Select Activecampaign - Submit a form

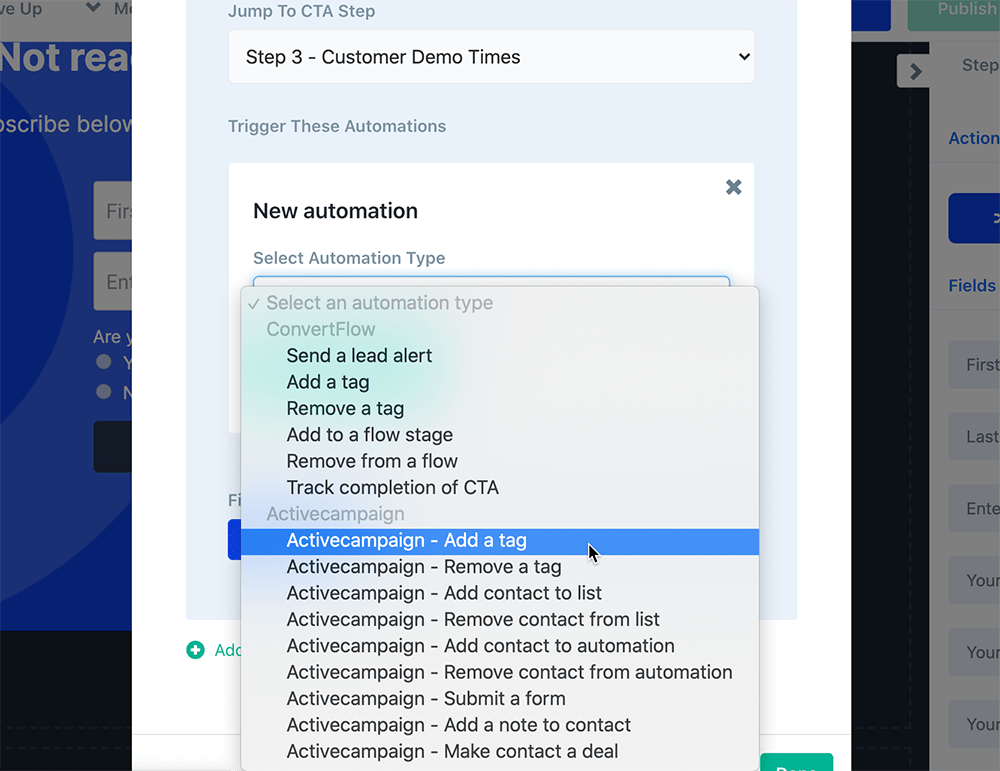pos(499,698)
